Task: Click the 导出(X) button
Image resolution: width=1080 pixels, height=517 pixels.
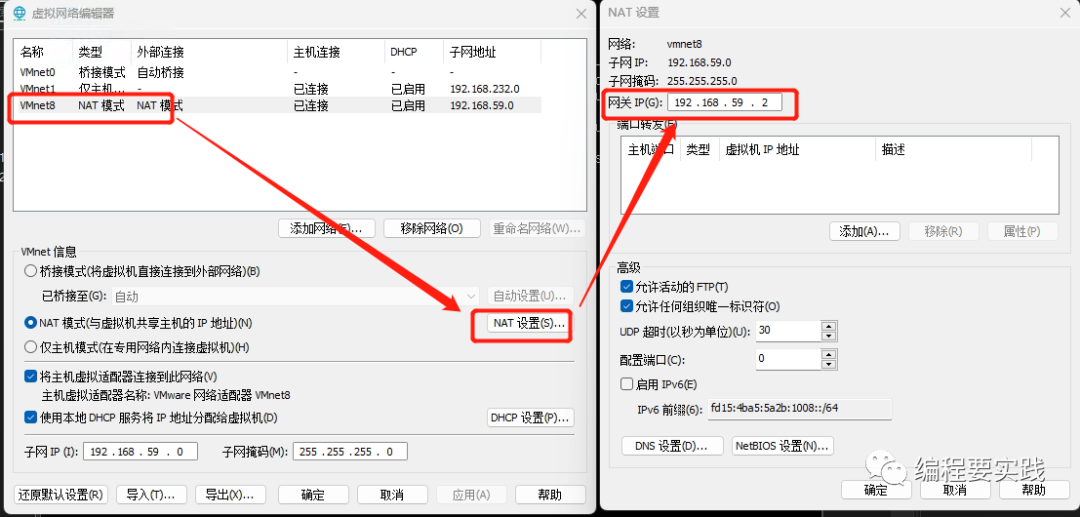Action: pyautogui.click(x=230, y=494)
